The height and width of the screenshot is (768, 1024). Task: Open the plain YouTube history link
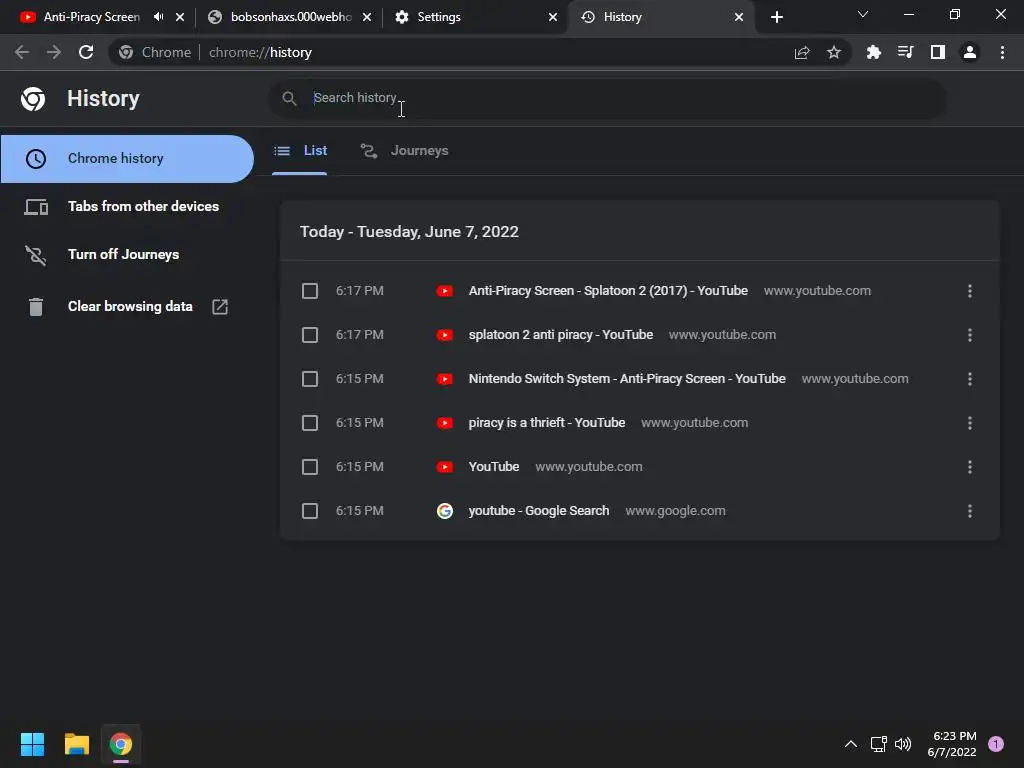[x=494, y=467]
